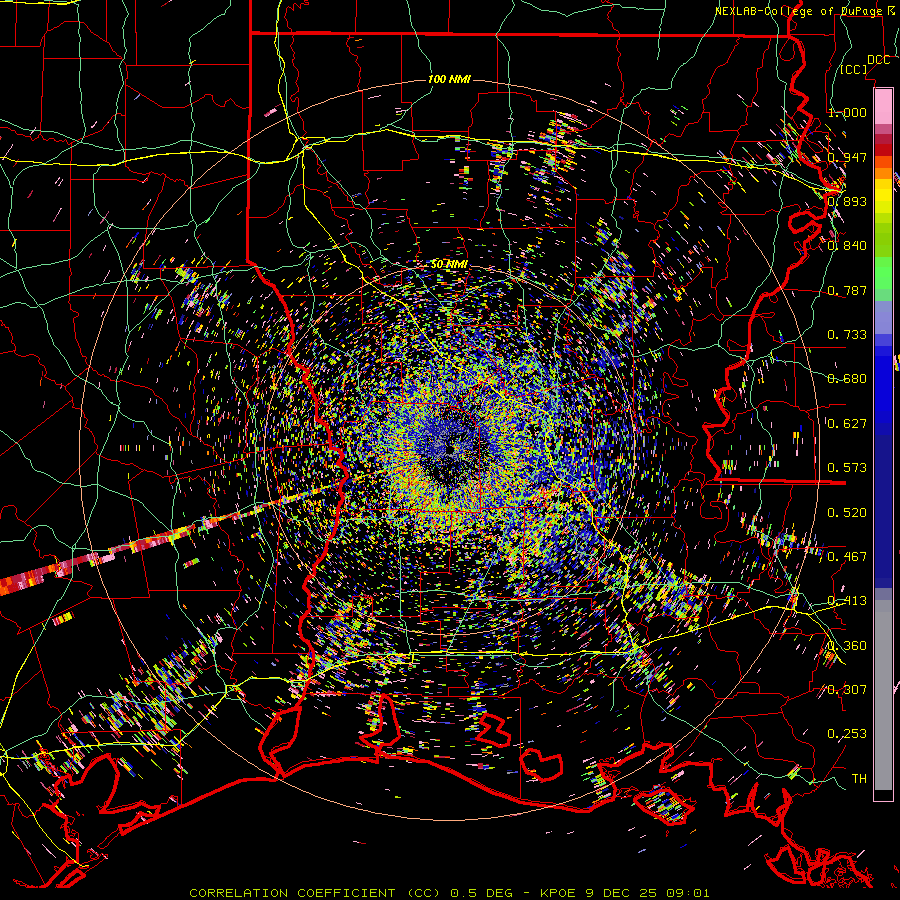Click the pink segment at the color bar top
This screenshot has width=900, height=900.
click(x=883, y=106)
